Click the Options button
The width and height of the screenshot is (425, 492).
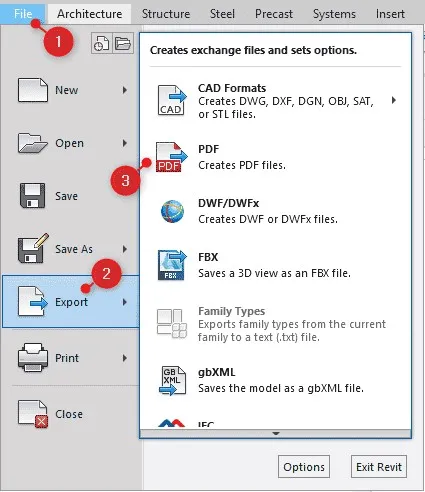coord(304,467)
